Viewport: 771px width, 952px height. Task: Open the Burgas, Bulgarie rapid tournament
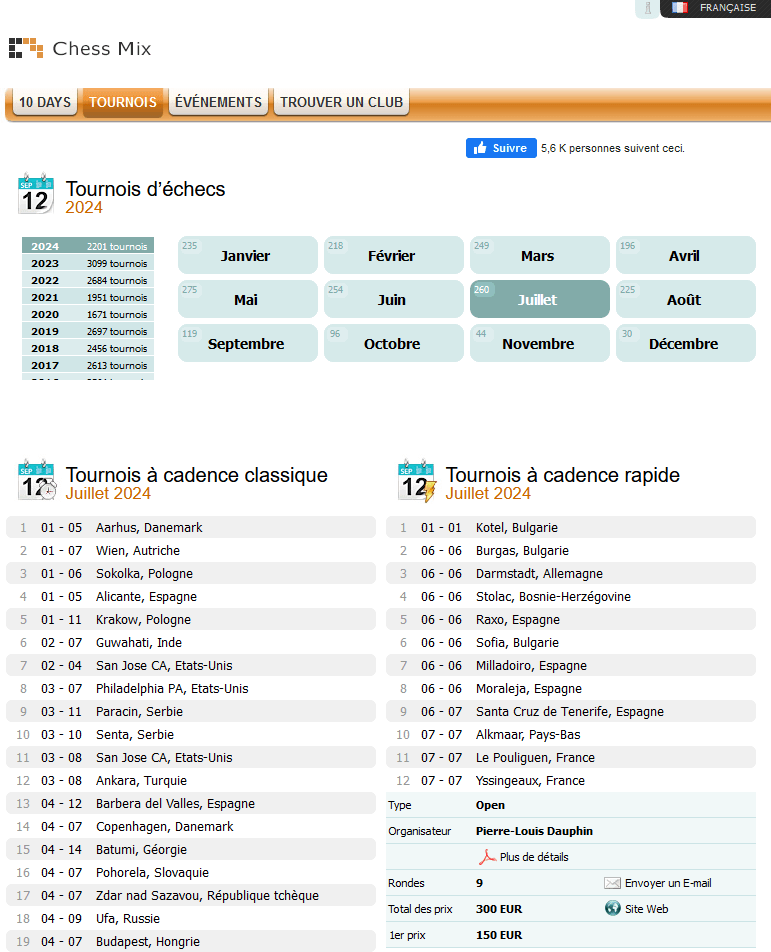coord(571,550)
